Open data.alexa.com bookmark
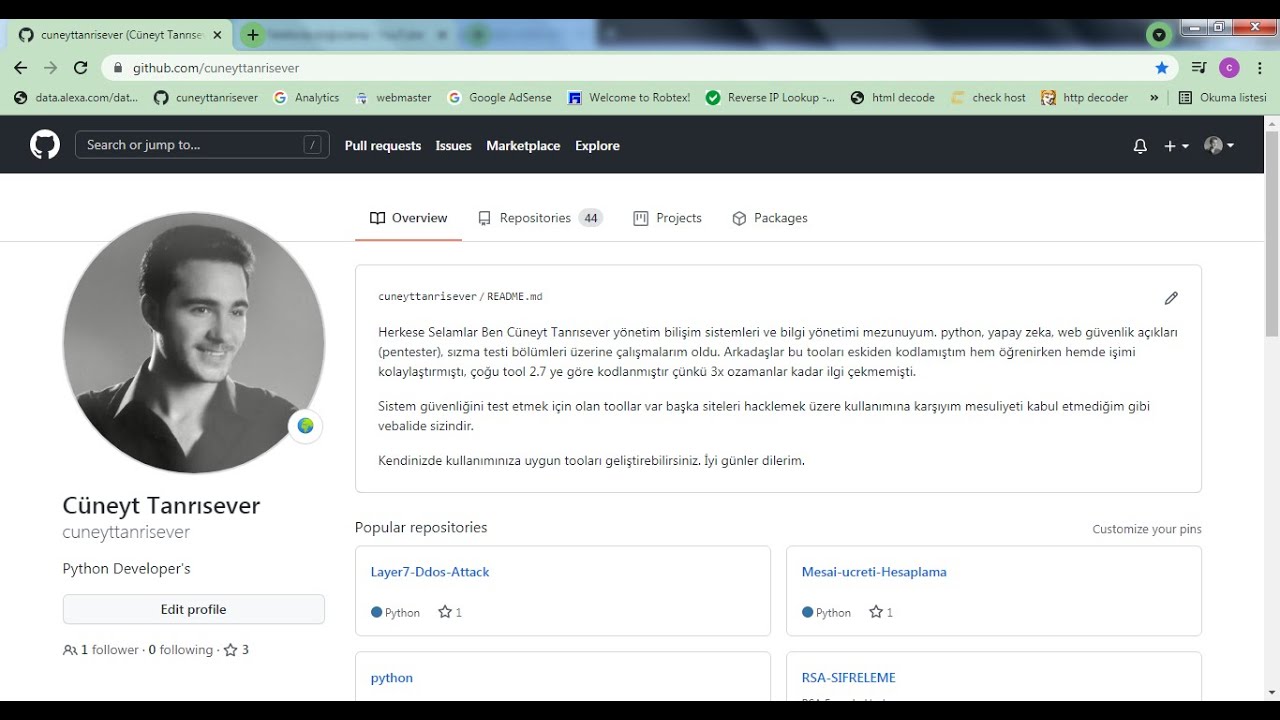Screen dimensions: 1280x720 [76, 98]
